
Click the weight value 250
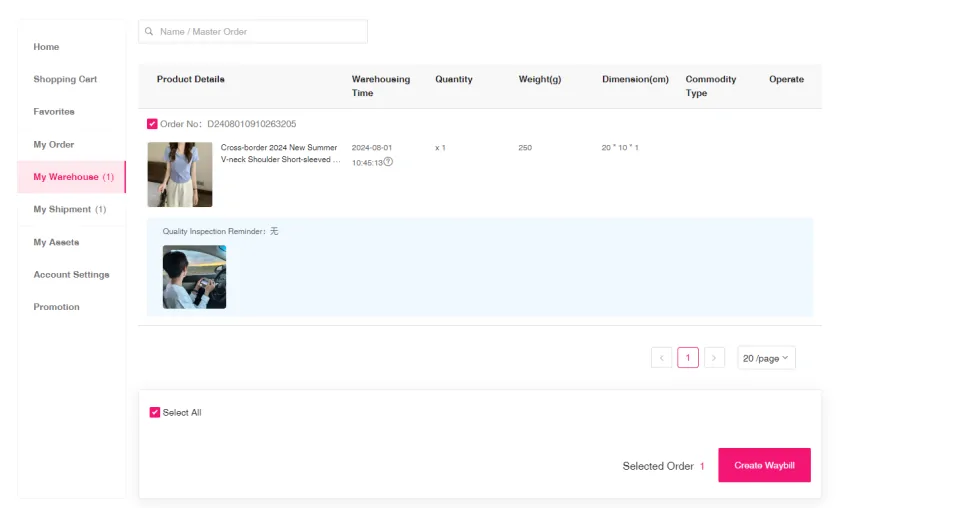click(525, 148)
